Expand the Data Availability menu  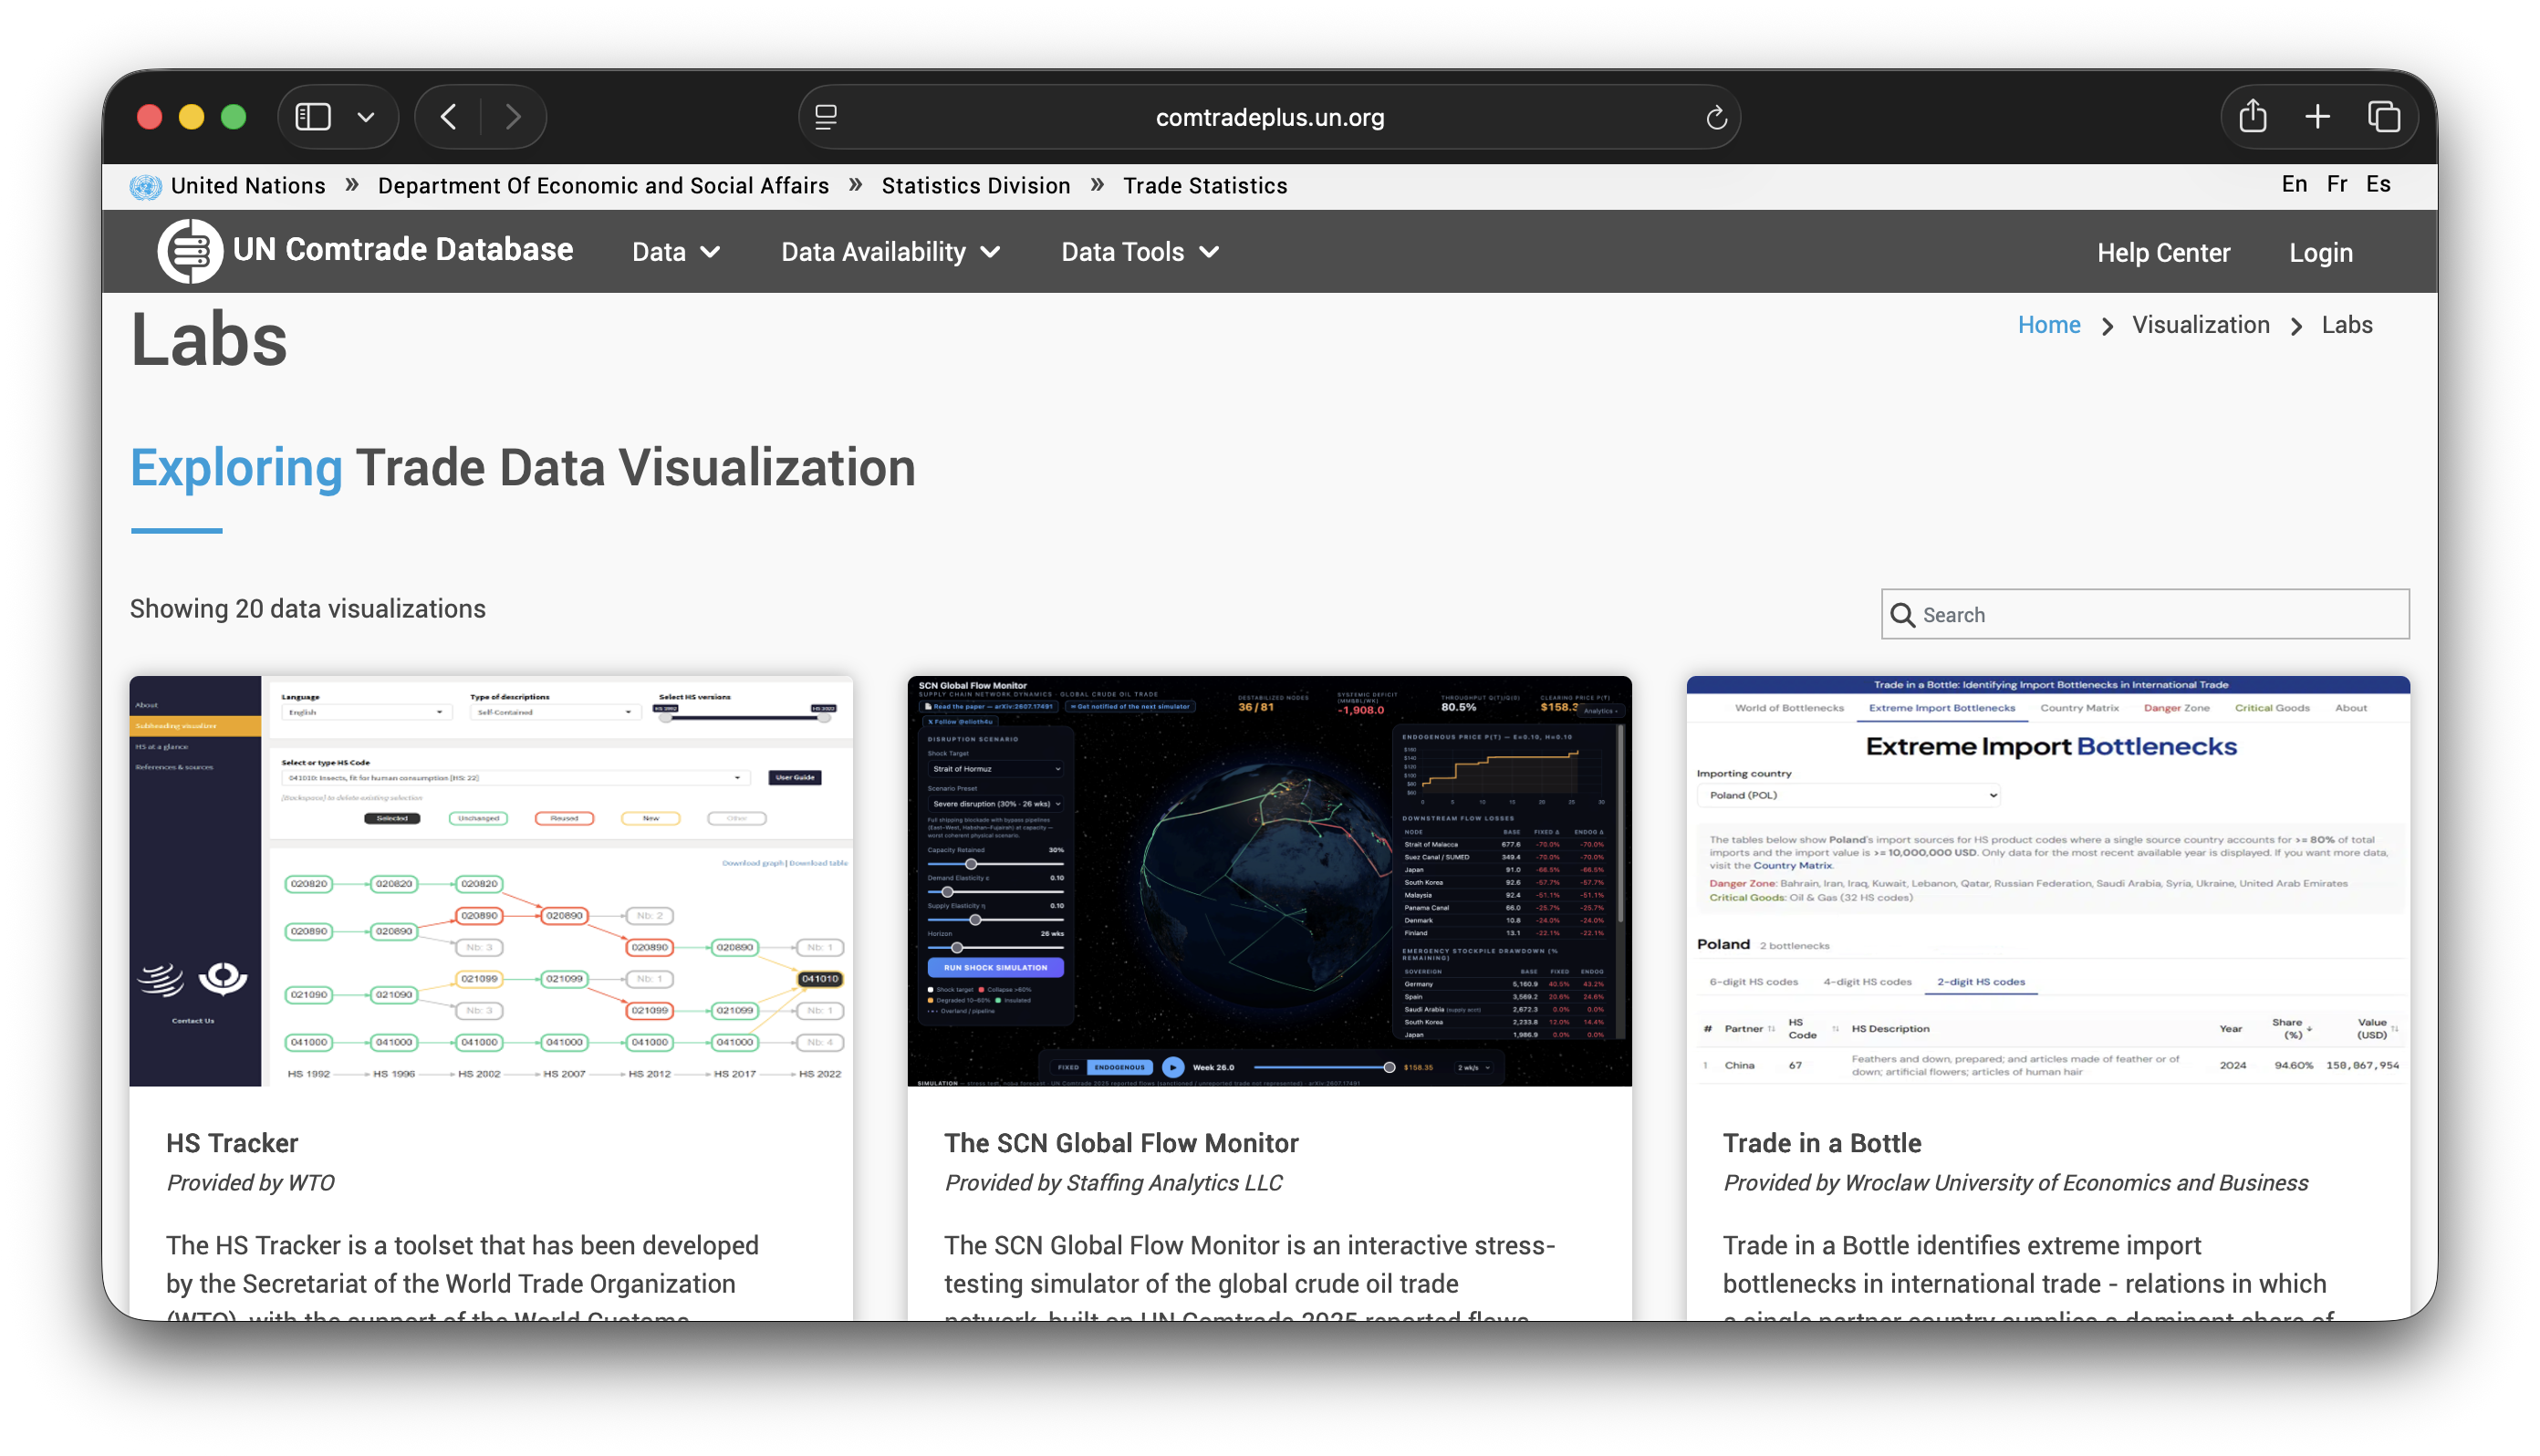point(891,252)
